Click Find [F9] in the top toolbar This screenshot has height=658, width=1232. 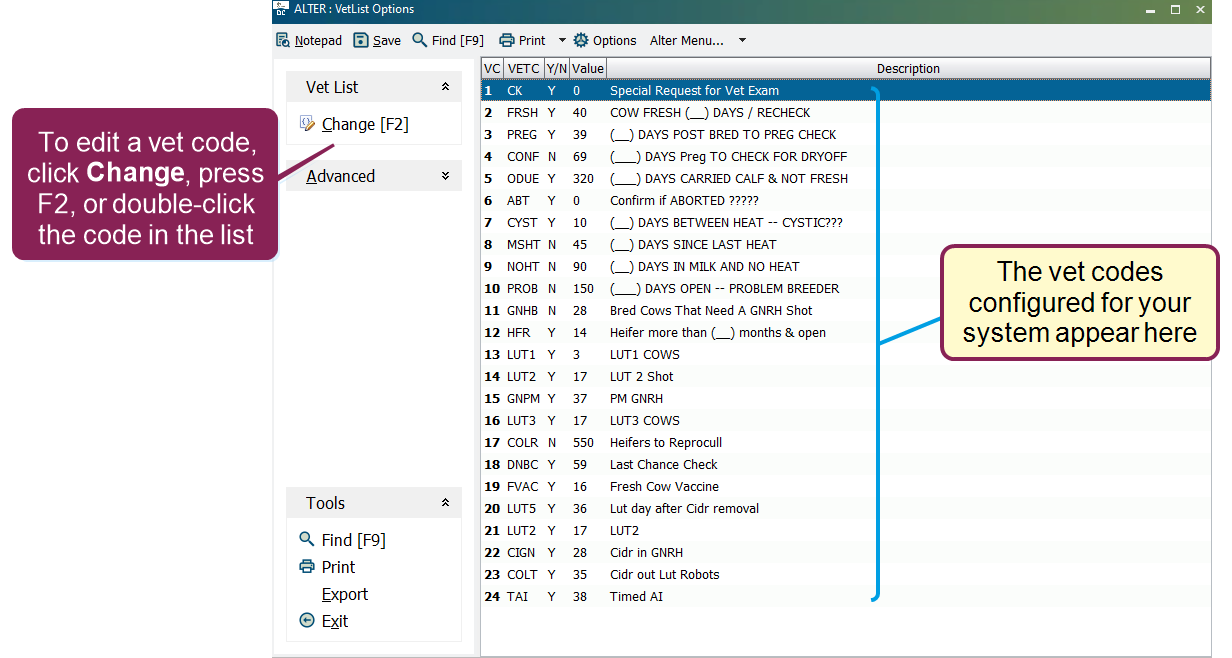coord(448,41)
